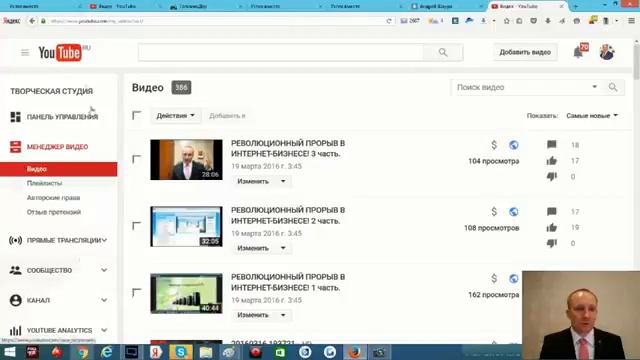The height and width of the screenshot is (360, 640).
Task: Click public globe icon for 1 часть video
Action: 513,279
